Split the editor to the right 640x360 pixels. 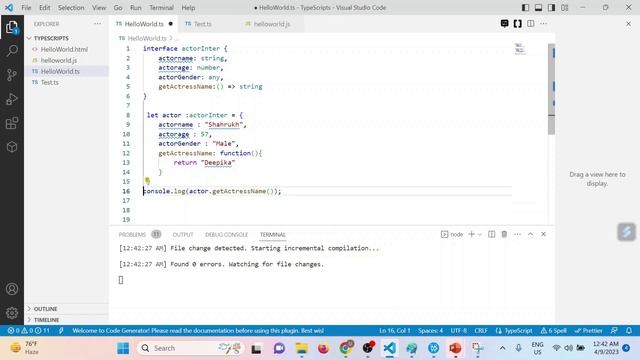pyautogui.click(x=531, y=24)
